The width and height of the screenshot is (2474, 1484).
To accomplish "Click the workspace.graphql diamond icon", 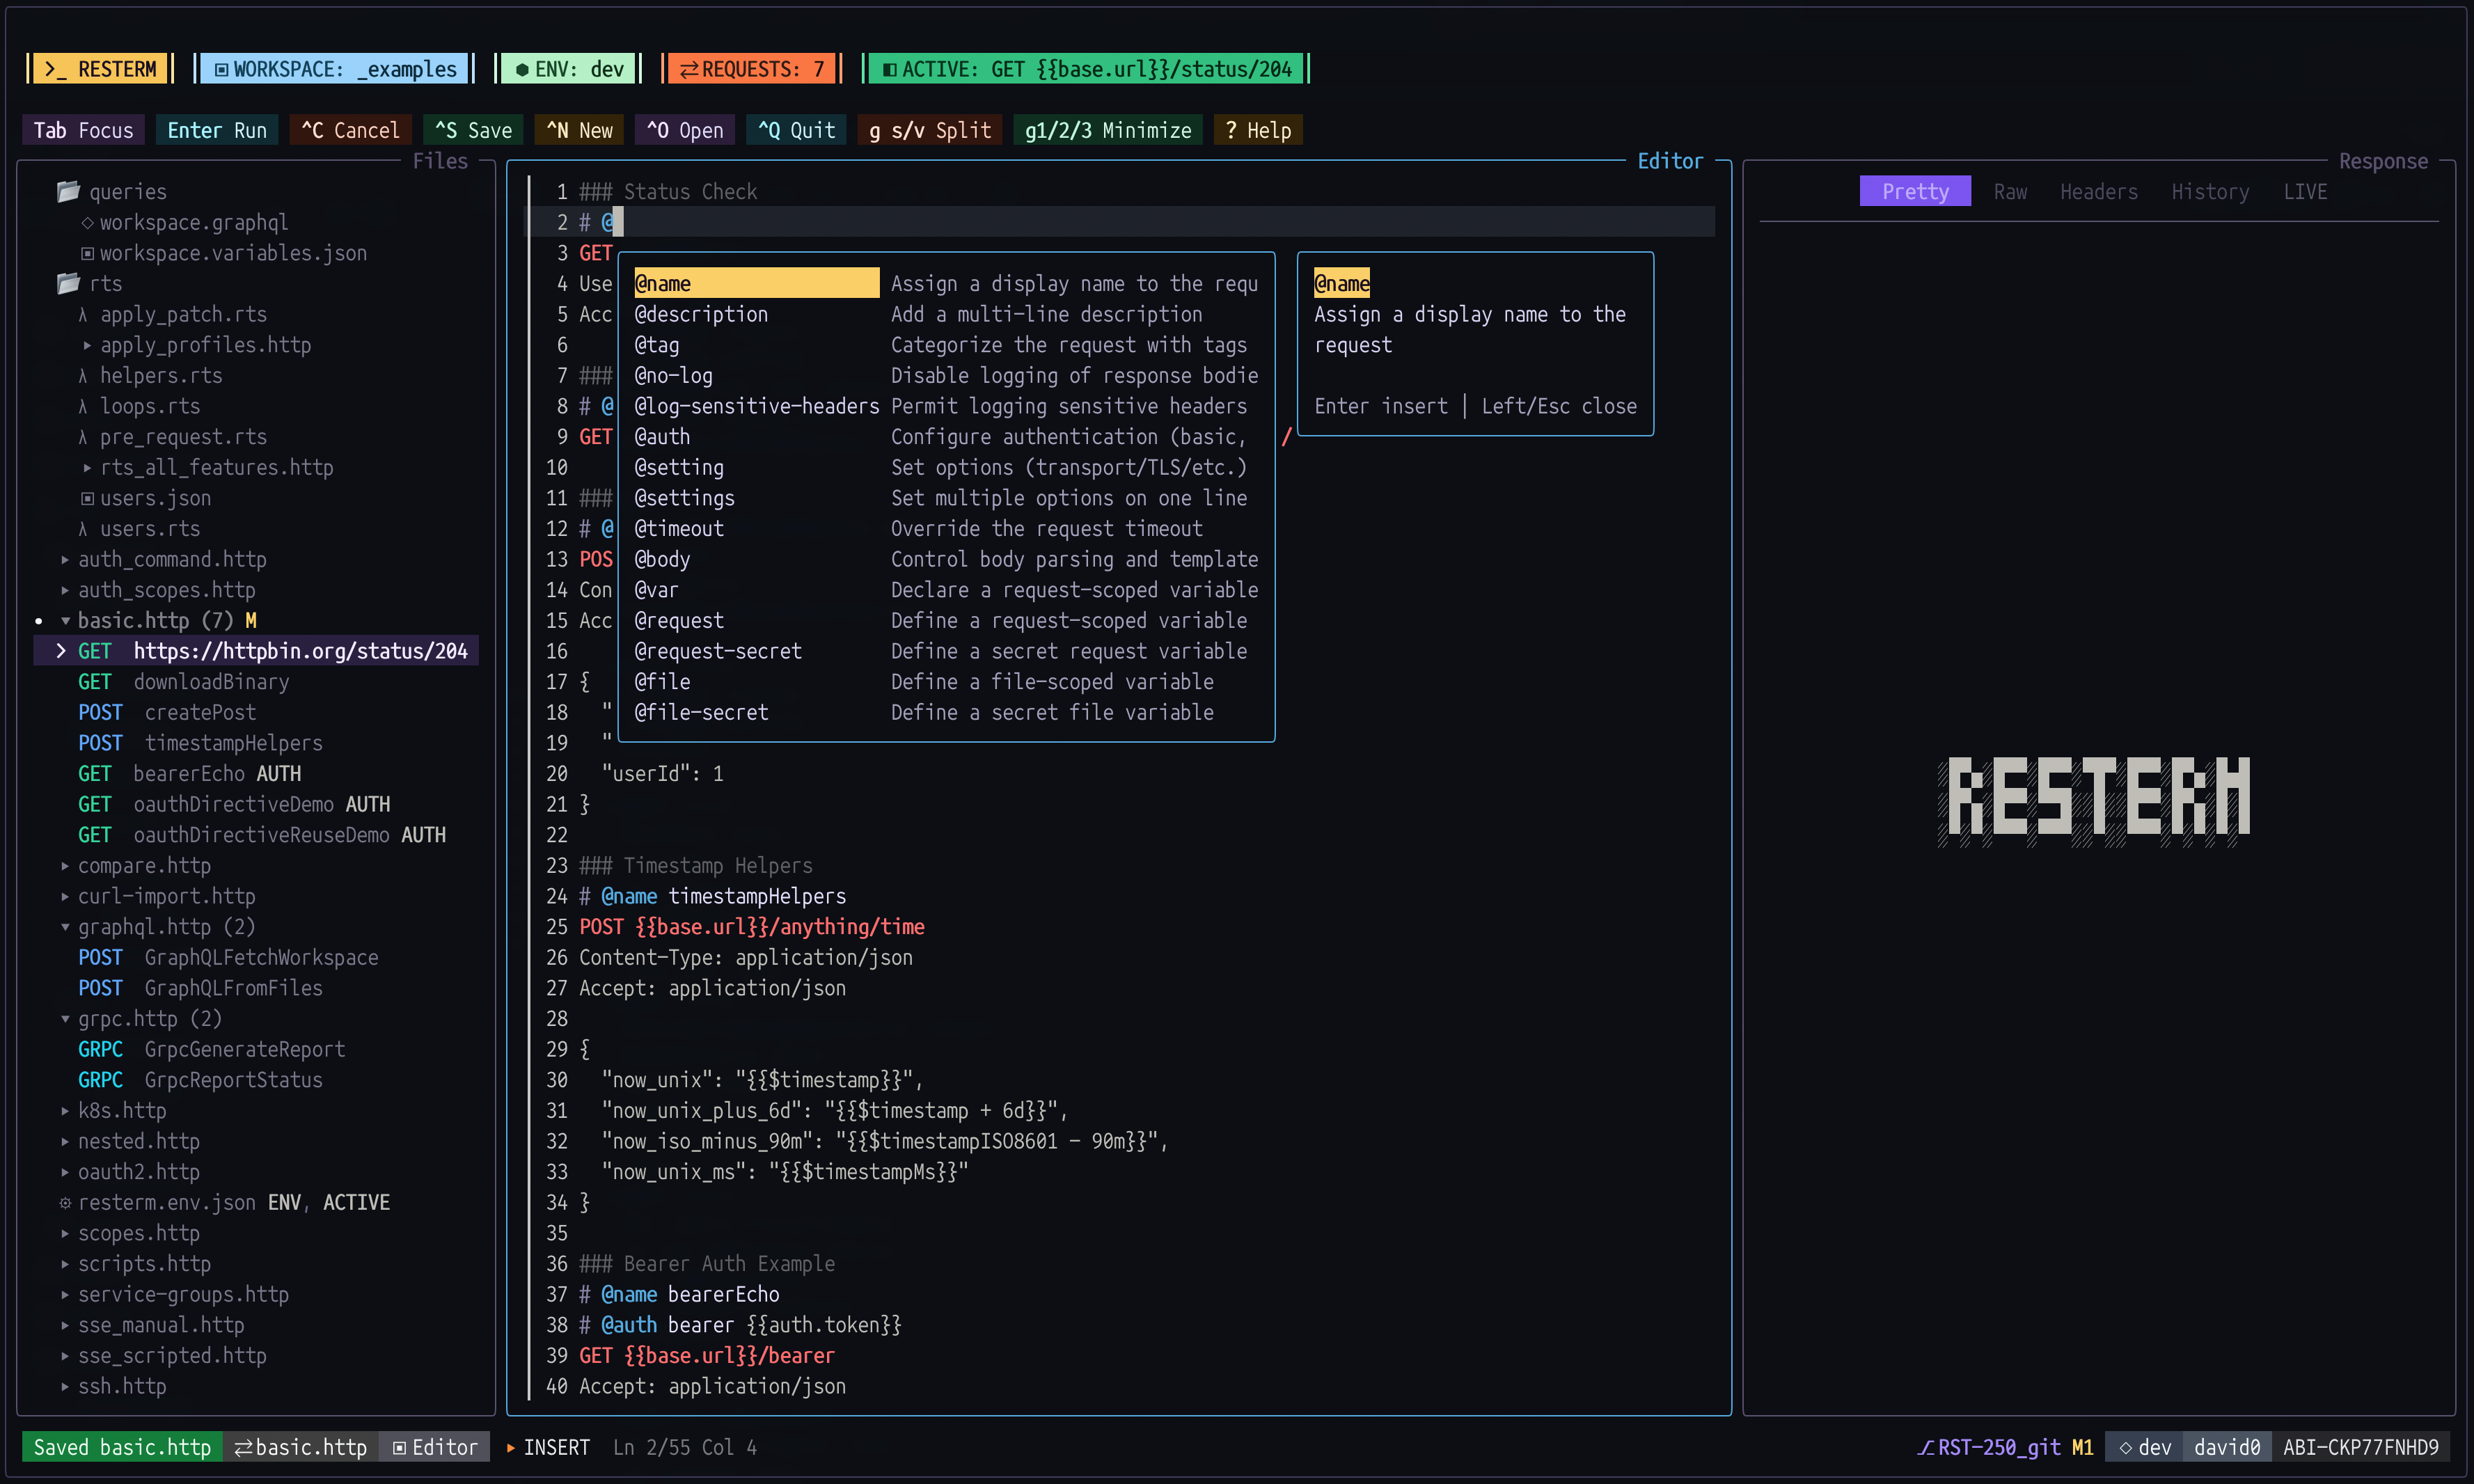I will point(88,222).
